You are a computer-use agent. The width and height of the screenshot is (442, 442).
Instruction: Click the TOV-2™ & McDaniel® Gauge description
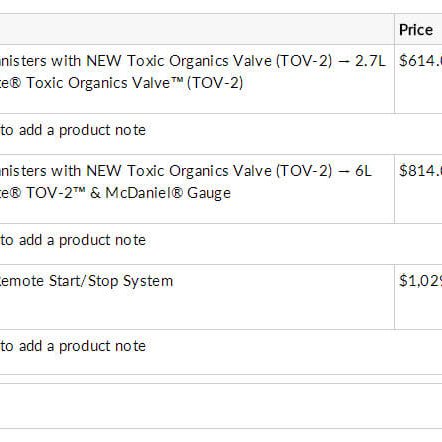pyautogui.click(x=115, y=193)
